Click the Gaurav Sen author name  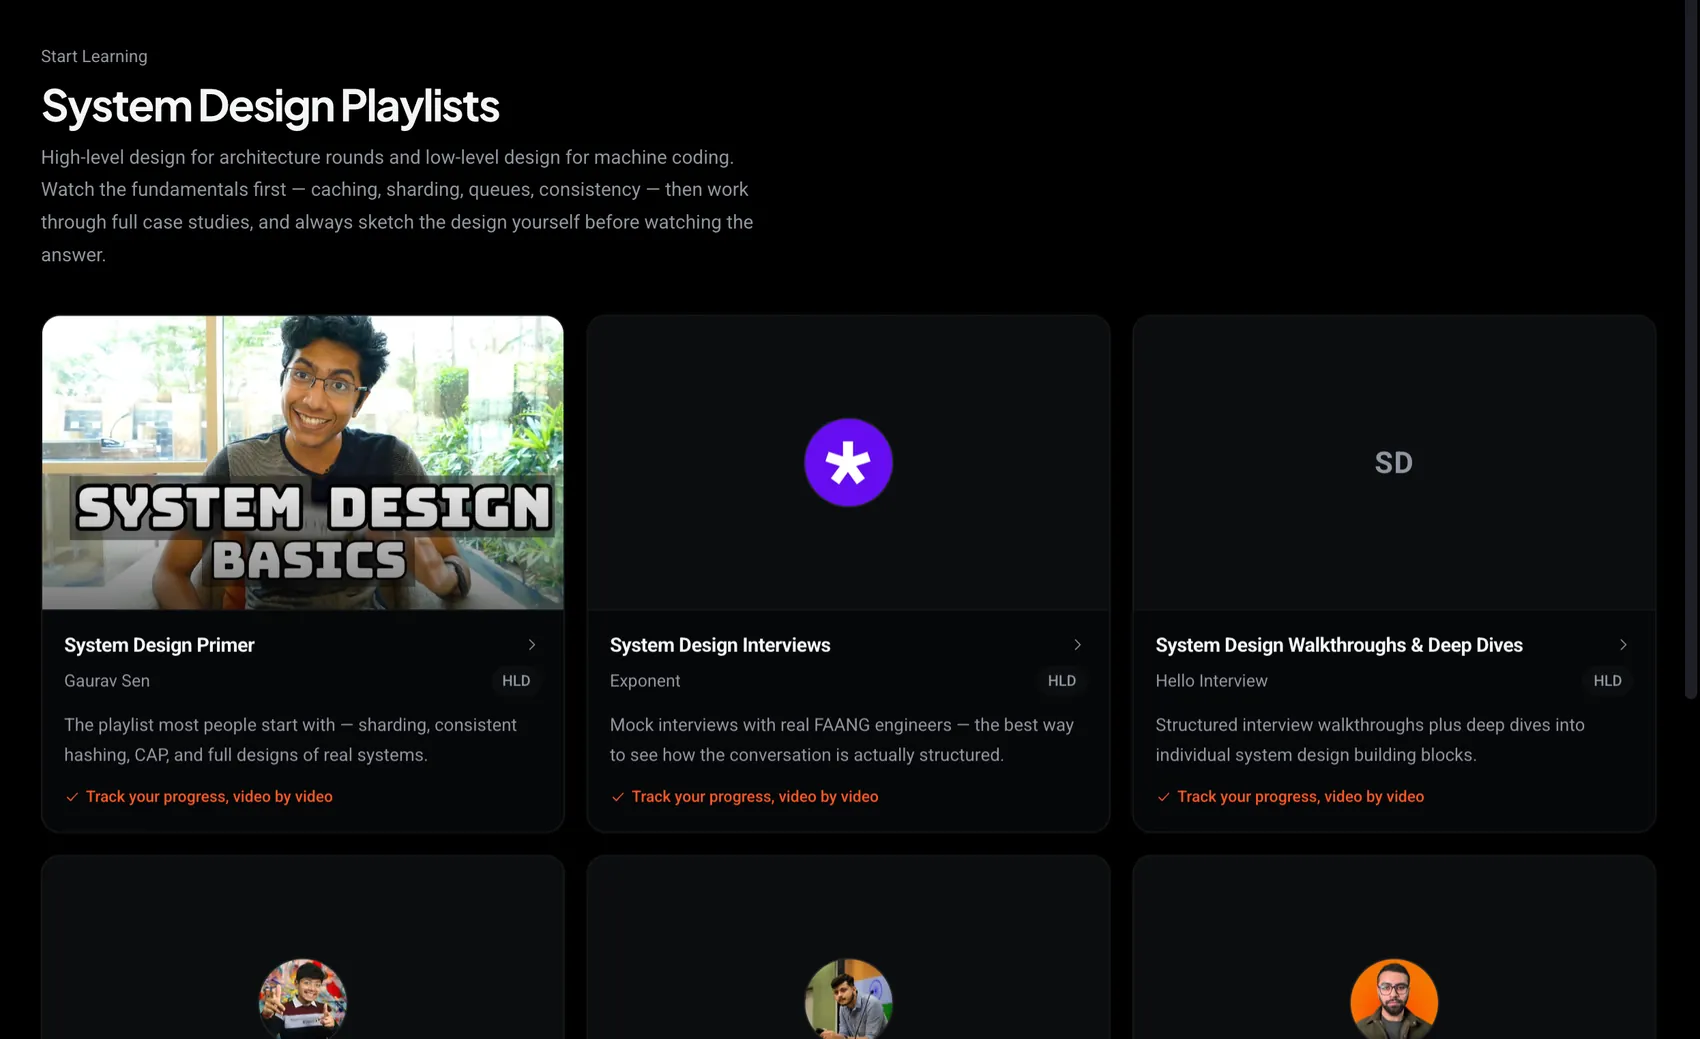coord(107,681)
